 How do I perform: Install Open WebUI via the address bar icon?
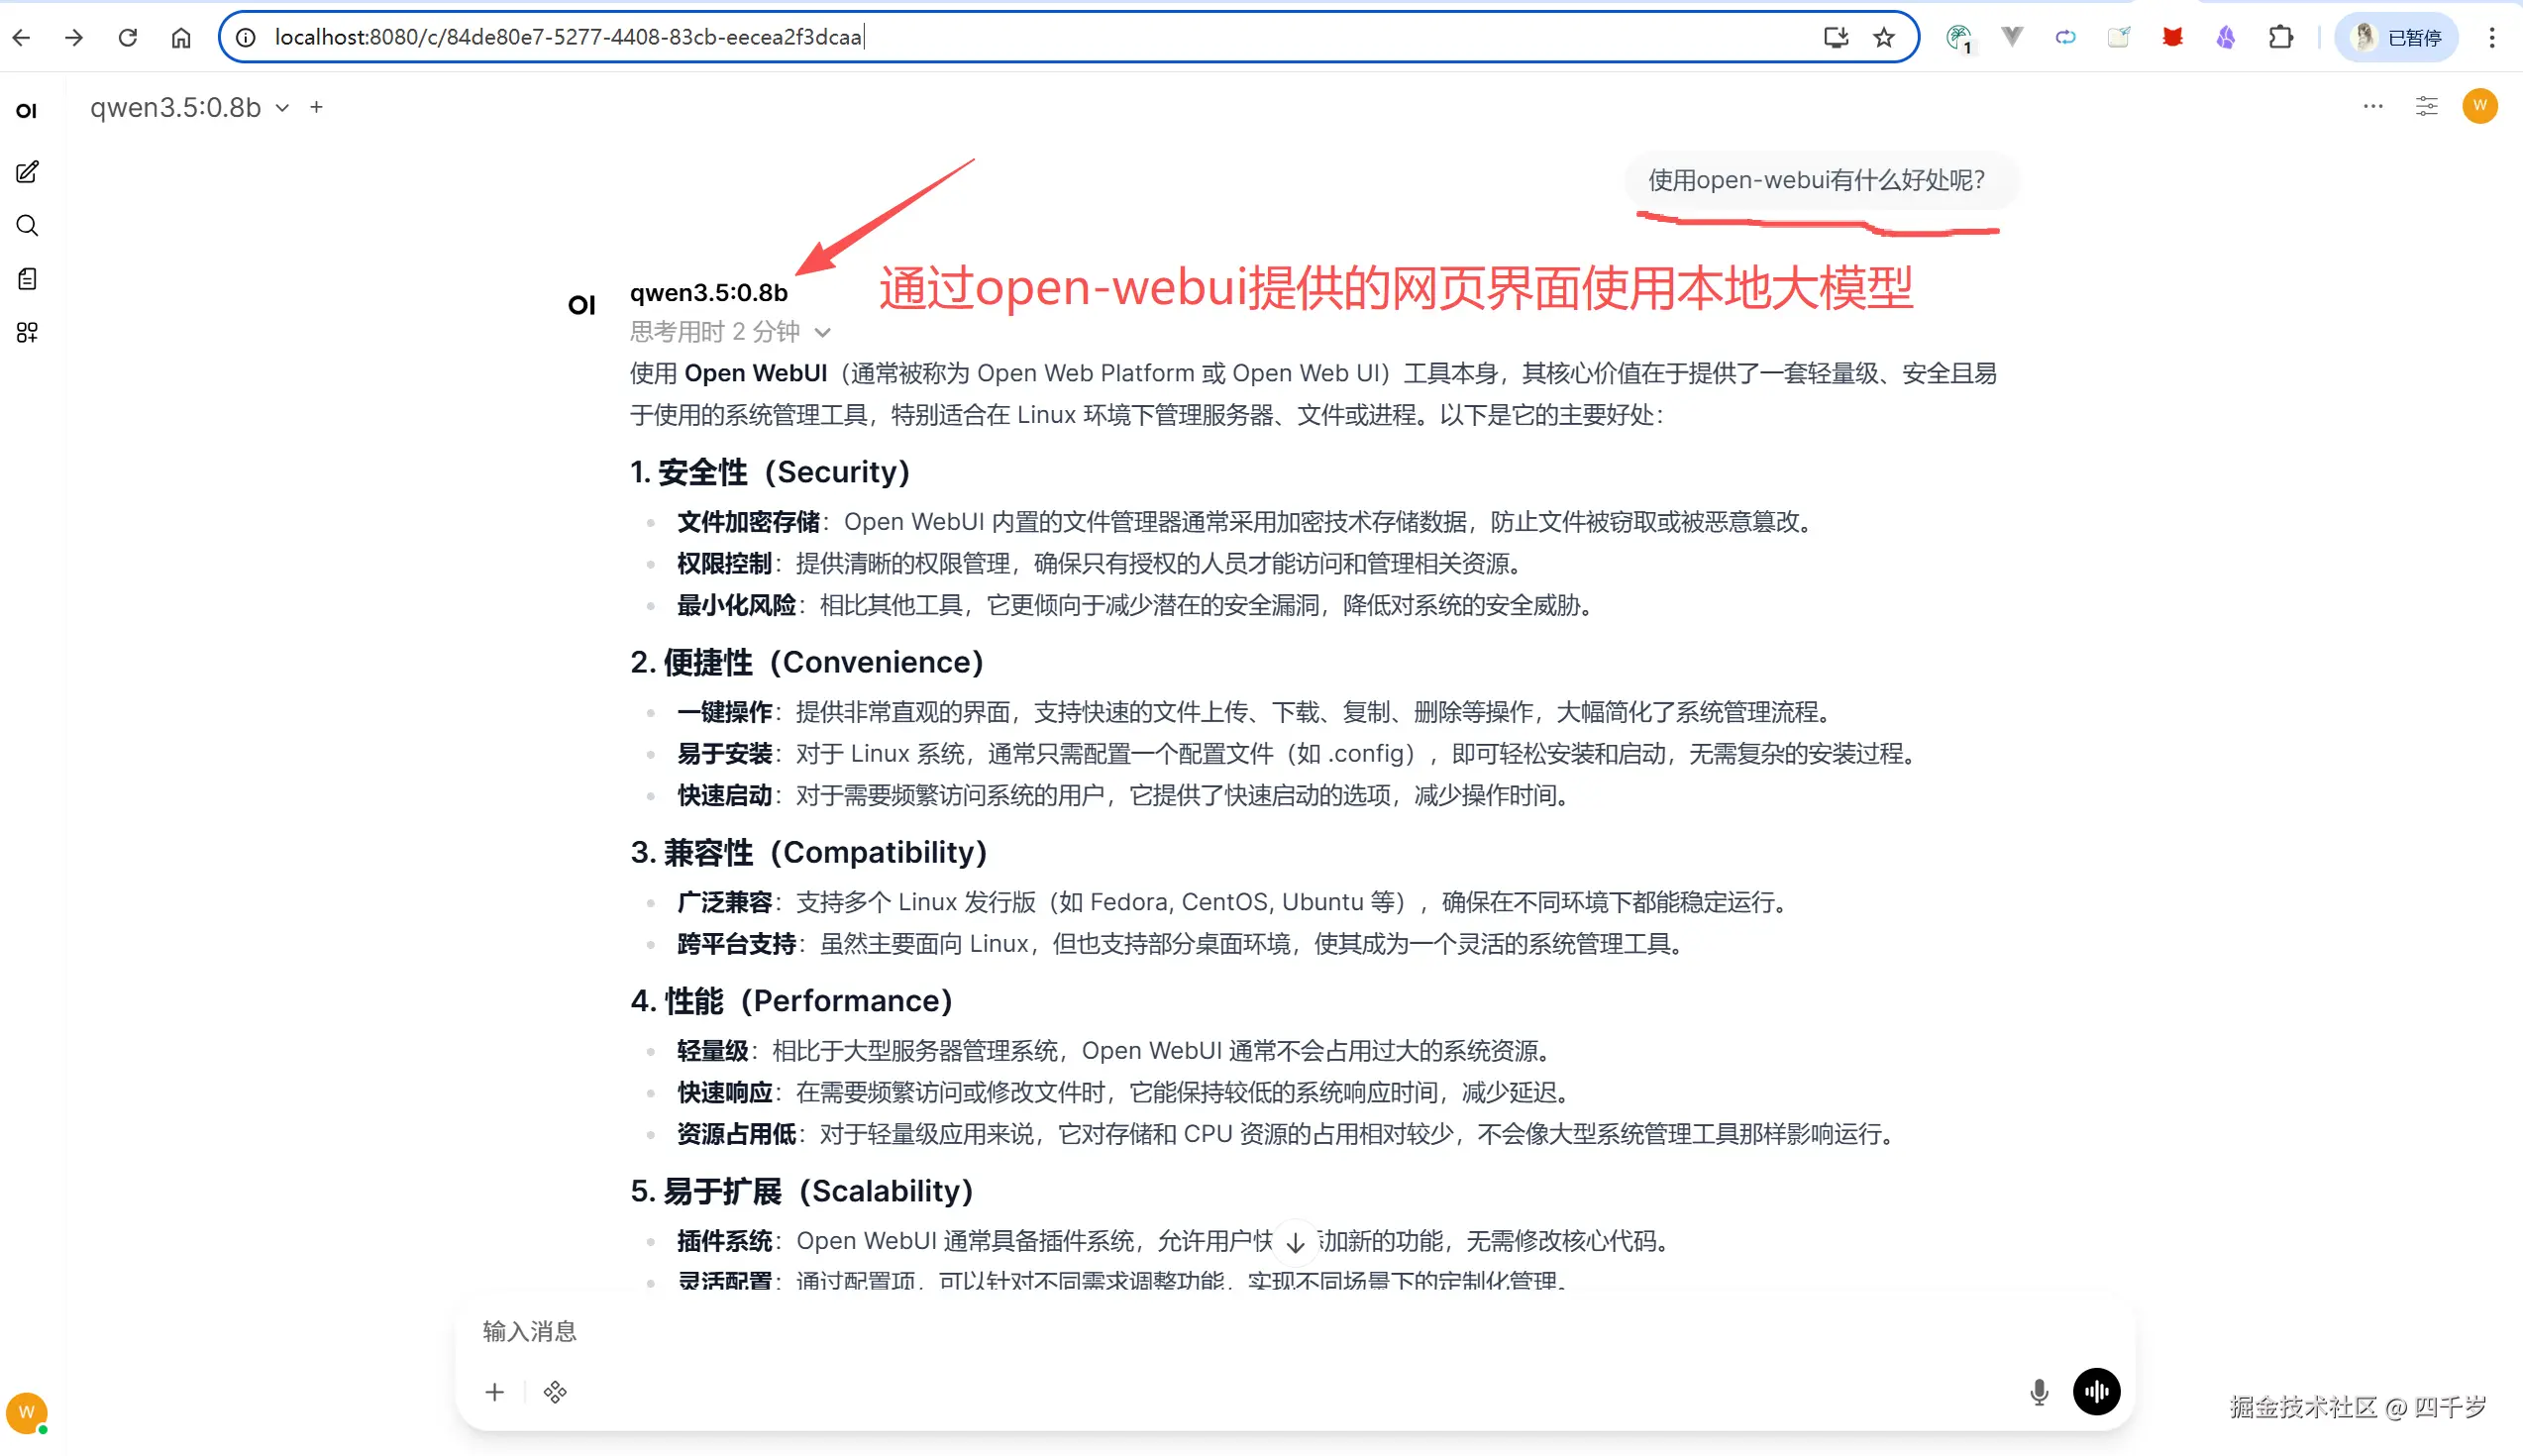[x=1836, y=37]
